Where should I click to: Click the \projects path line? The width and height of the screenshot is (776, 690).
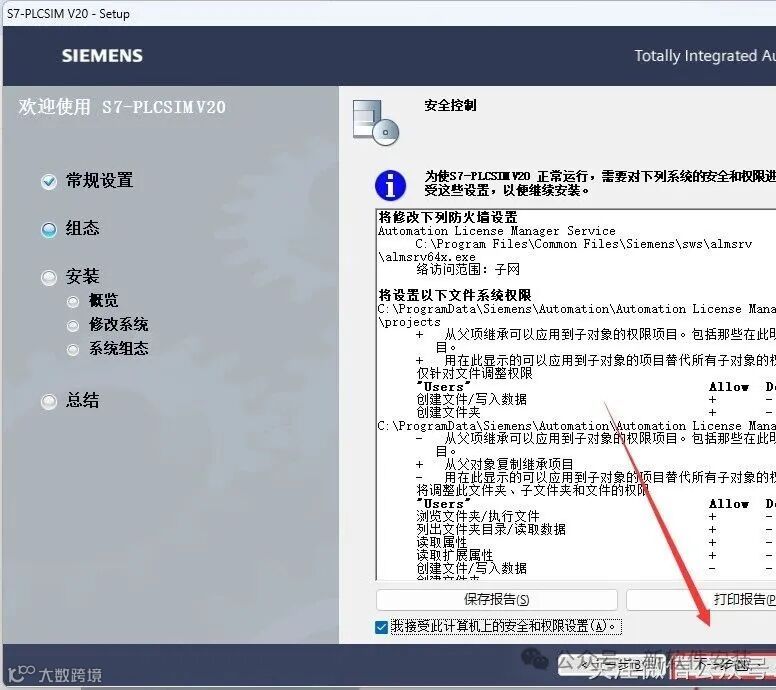click(x=409, y=322)
